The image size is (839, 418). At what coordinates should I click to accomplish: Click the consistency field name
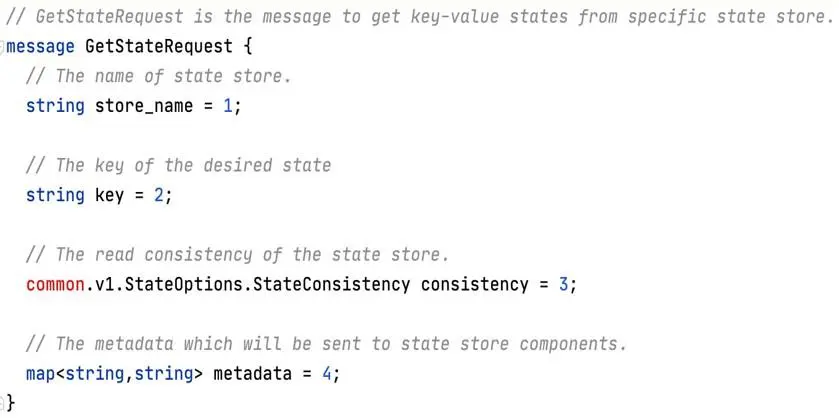(475, 284)
